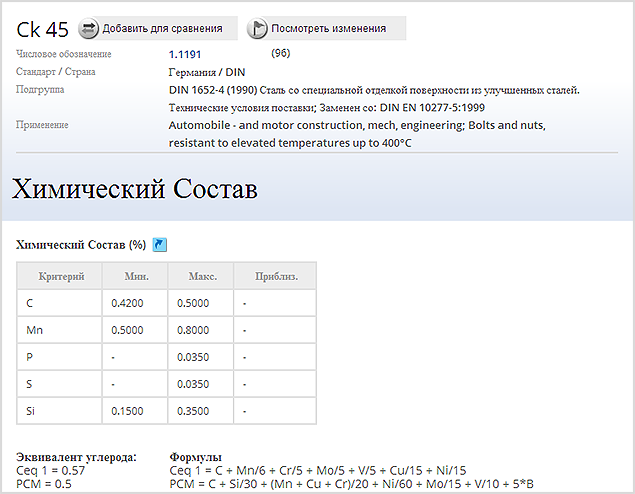Click the Si maximum value 0.3500

click(193, 411)
